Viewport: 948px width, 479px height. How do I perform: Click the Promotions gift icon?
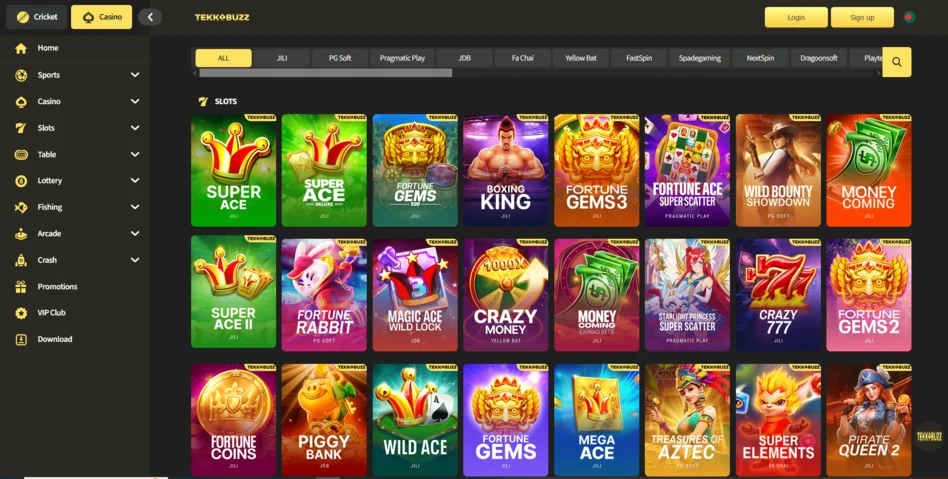coord(21,287)
